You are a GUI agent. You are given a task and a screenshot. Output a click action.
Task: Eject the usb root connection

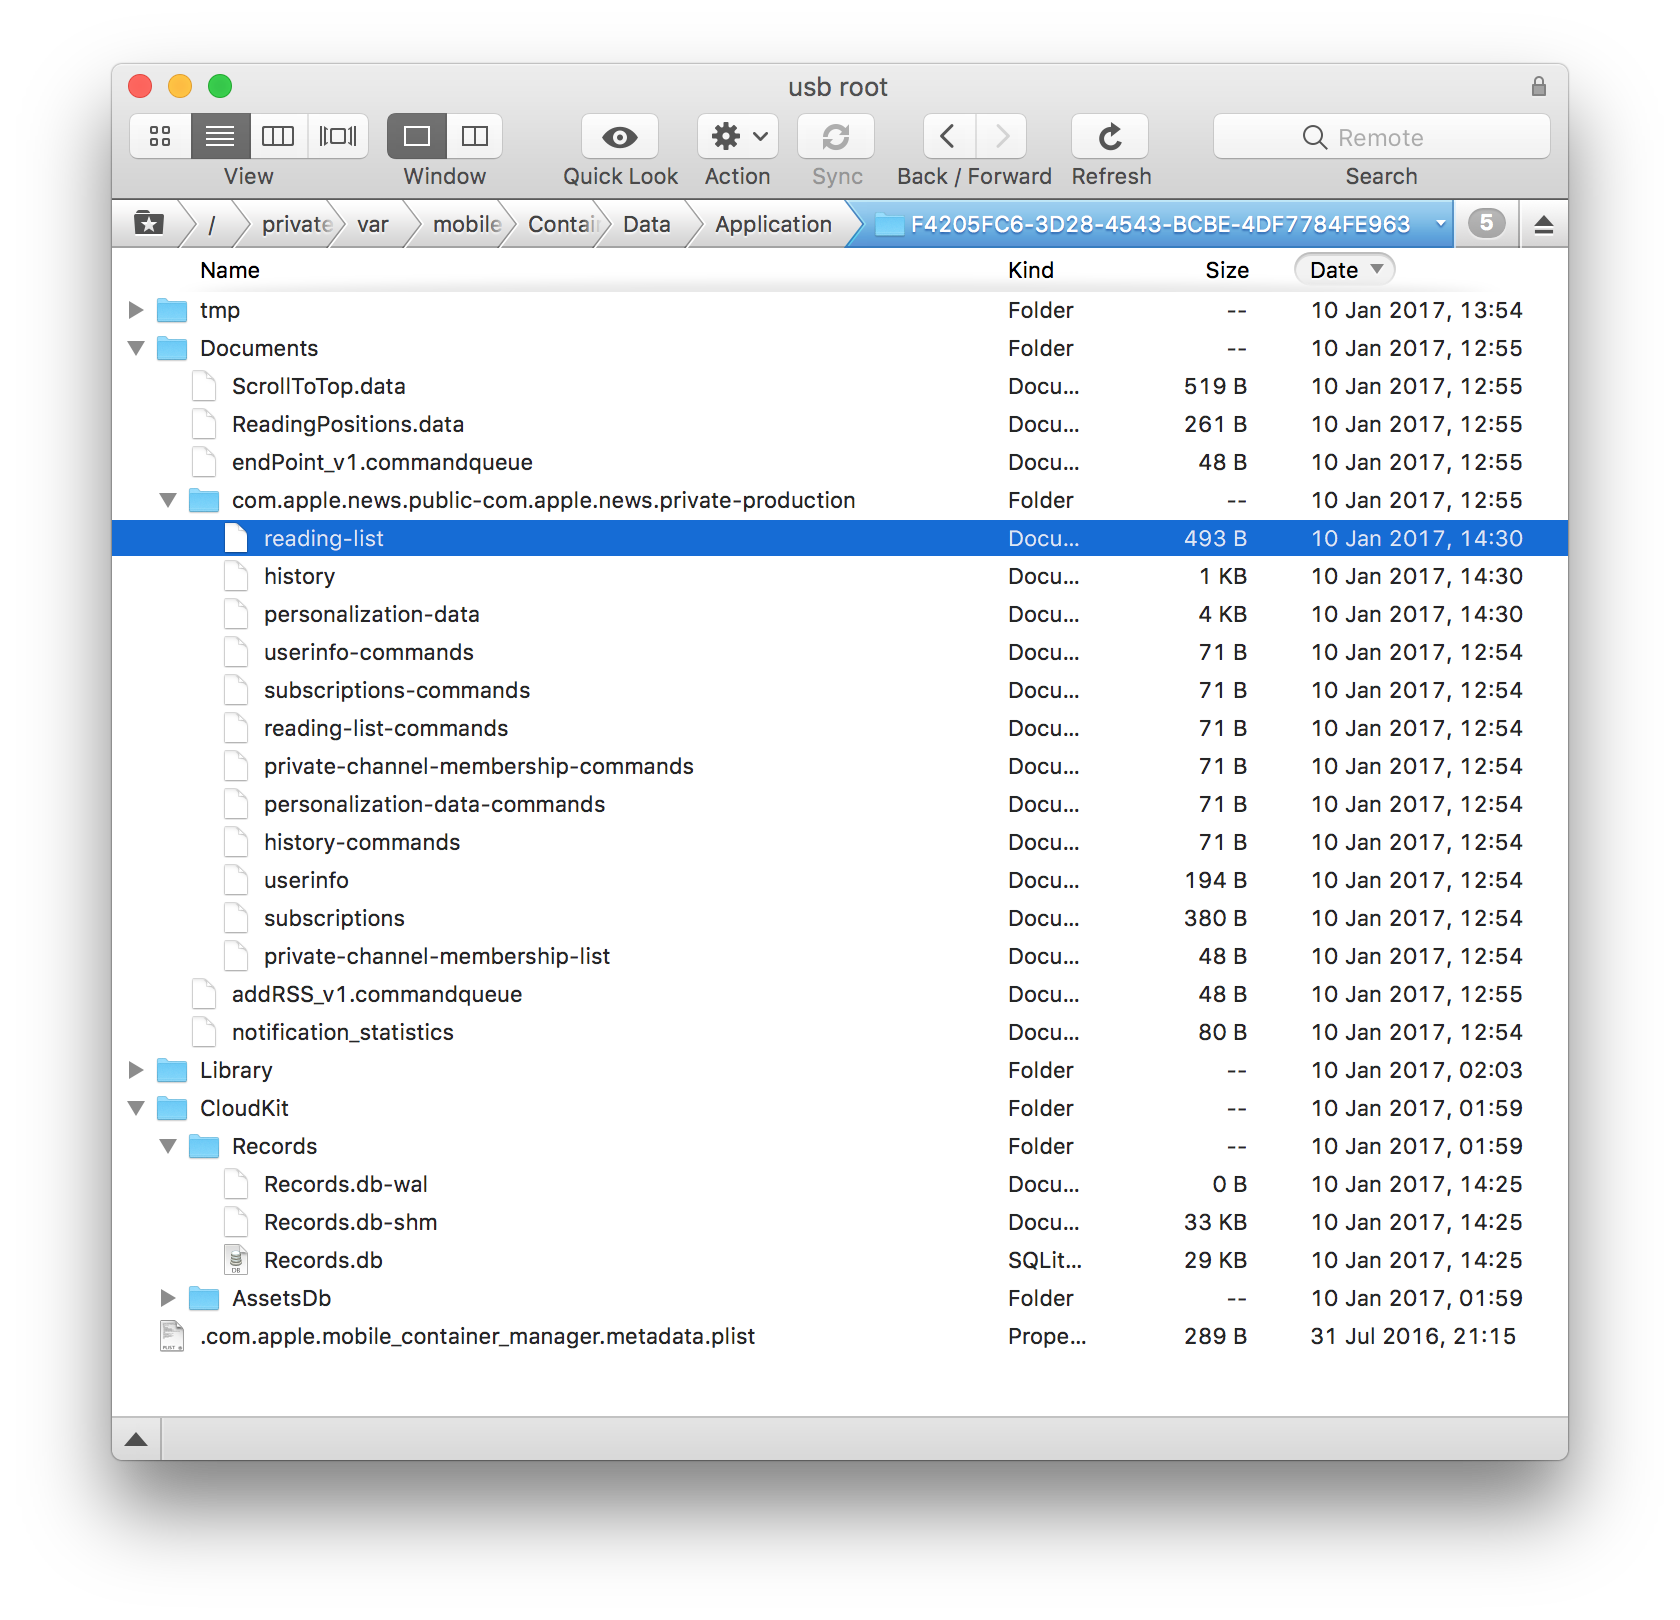click(x=1543, y=224)
